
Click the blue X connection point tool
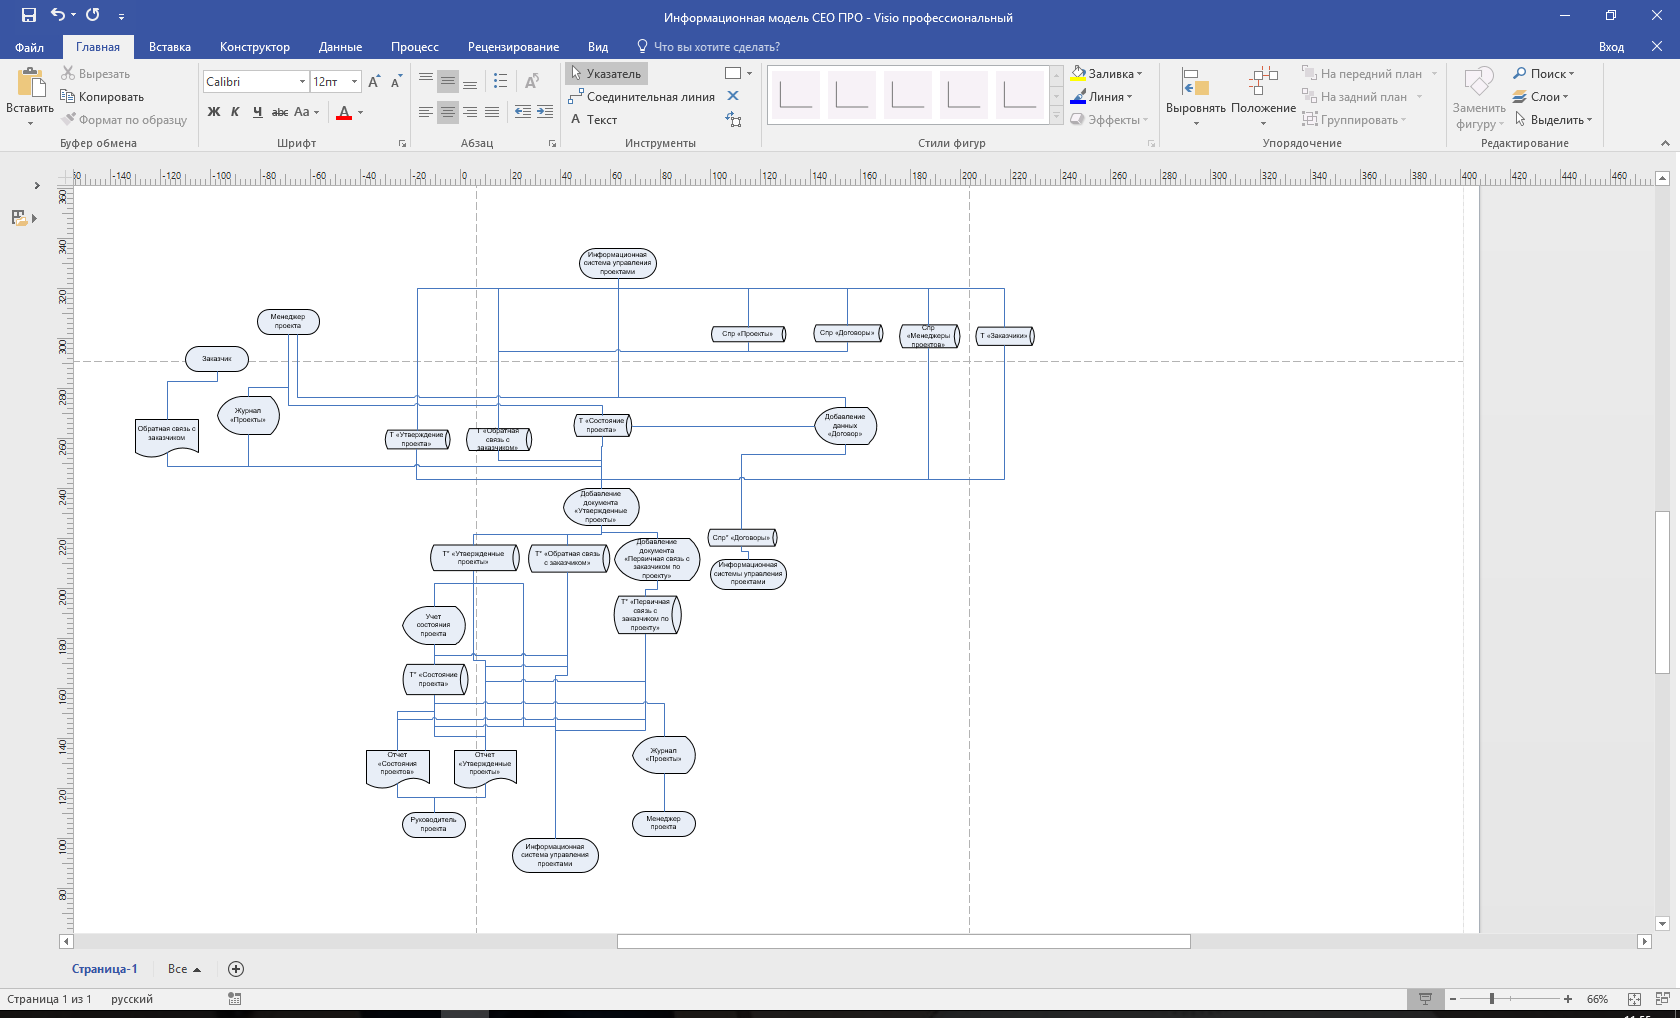733,96
